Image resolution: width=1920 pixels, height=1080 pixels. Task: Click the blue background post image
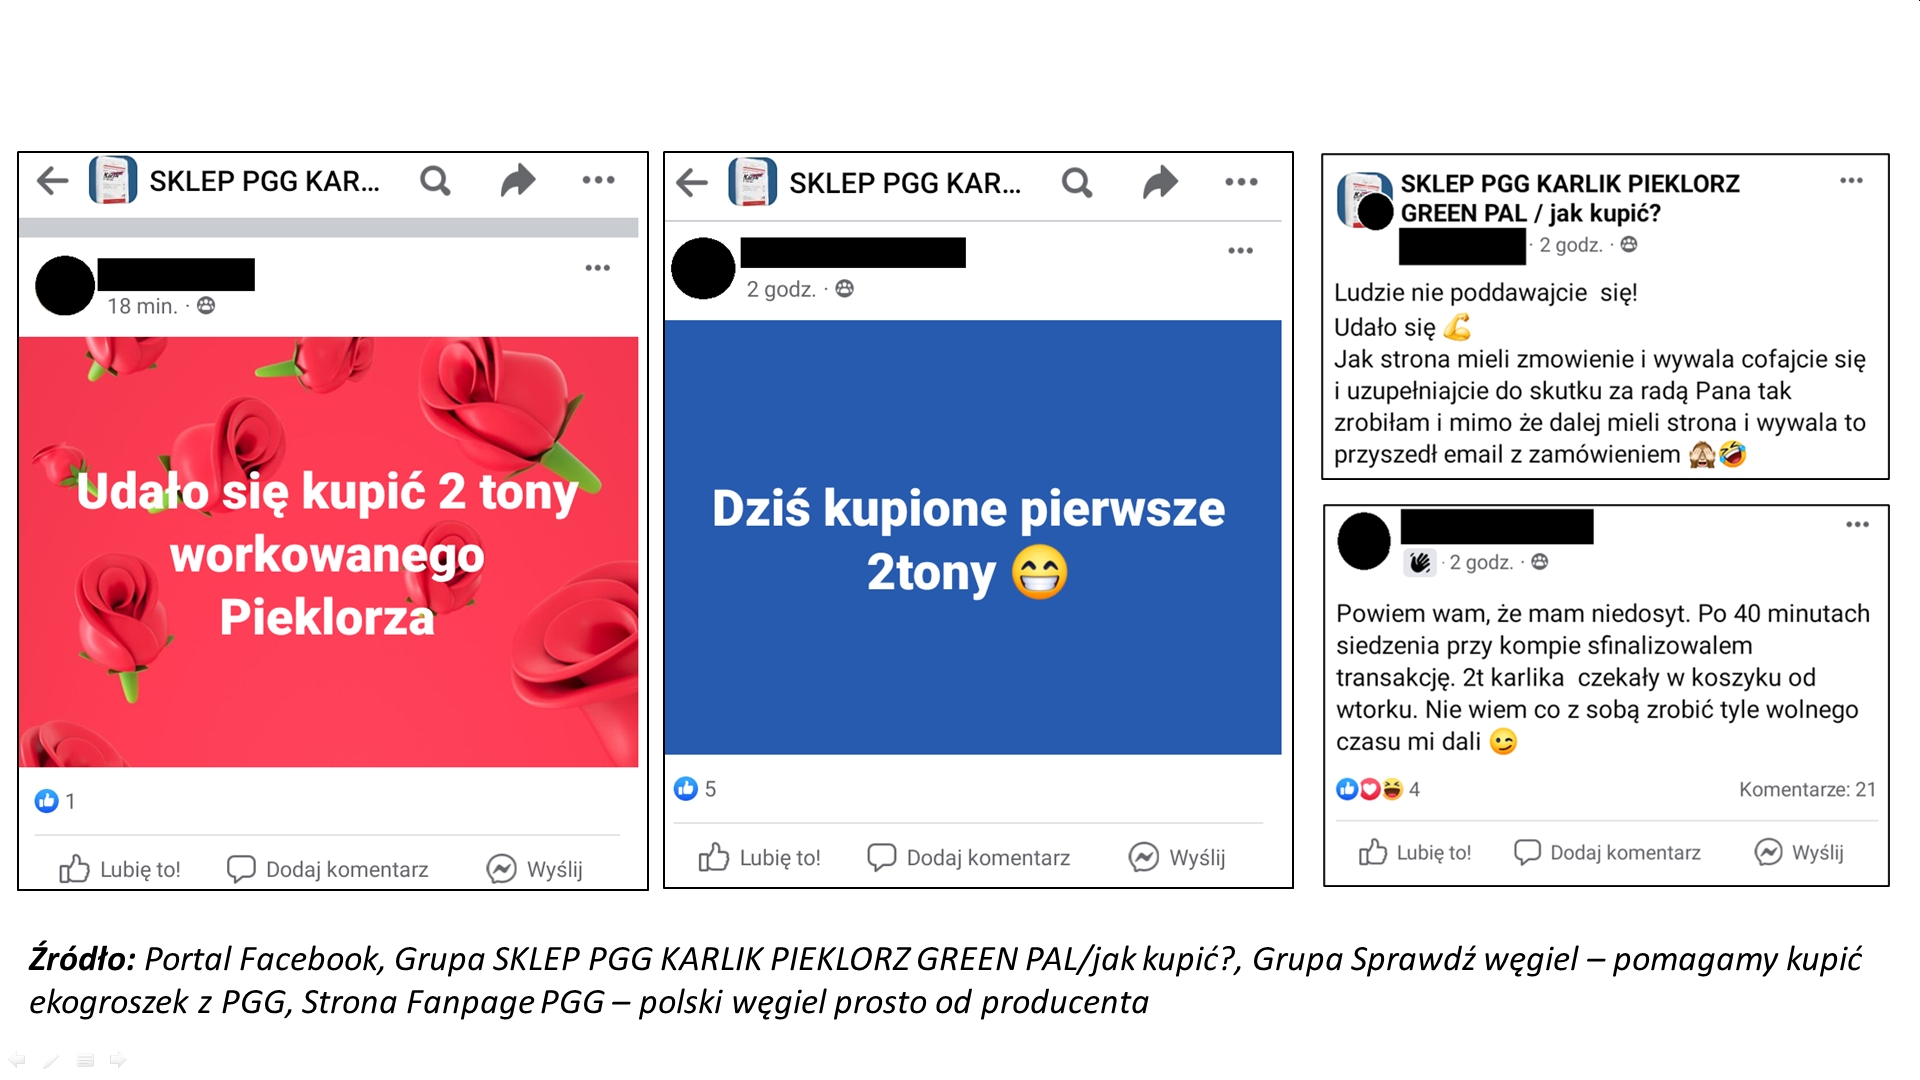(x=973, y=537)
